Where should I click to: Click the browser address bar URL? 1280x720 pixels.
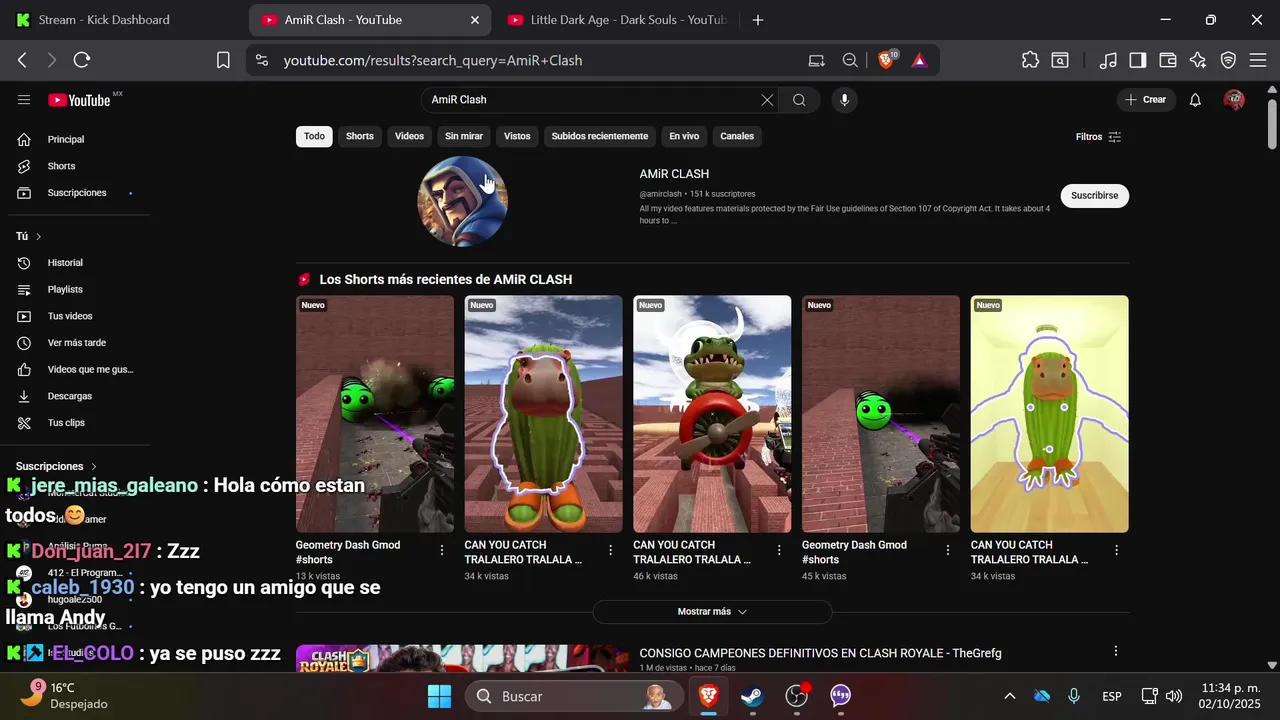tap(432, 60)
